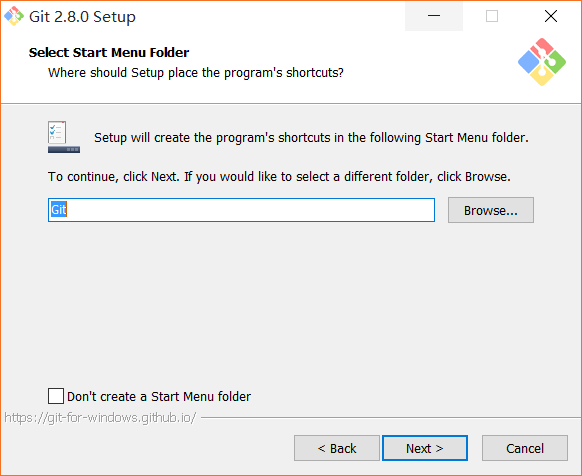
Task: Click the large Git logo in the header
Action: (x=542, y=62)
